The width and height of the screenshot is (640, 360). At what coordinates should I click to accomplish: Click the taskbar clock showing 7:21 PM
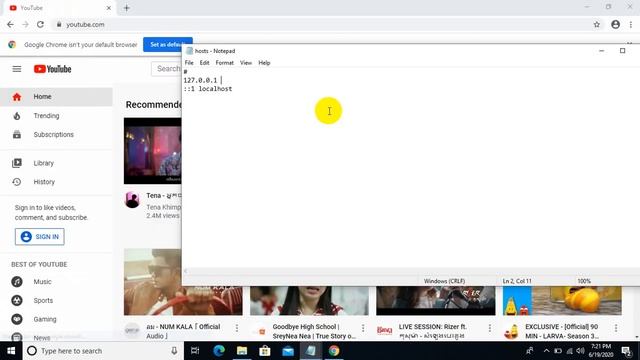pyautogui.click(x=601, y=351)
